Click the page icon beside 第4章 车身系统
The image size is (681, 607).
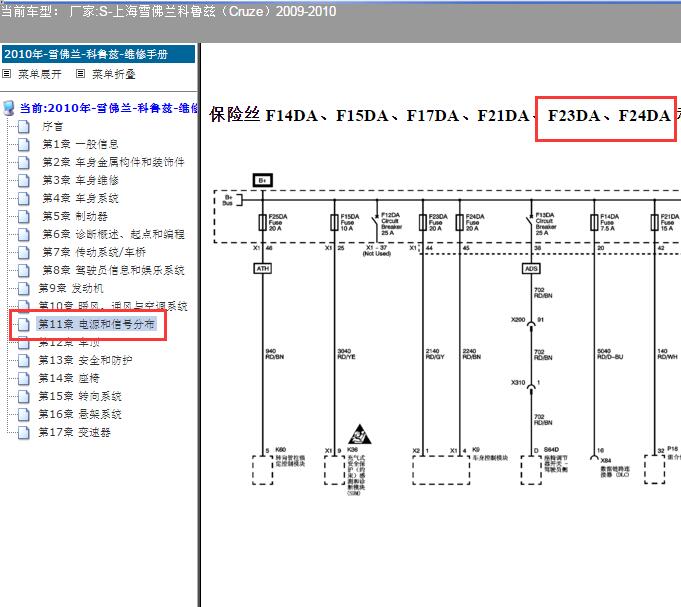pos(24,199)
